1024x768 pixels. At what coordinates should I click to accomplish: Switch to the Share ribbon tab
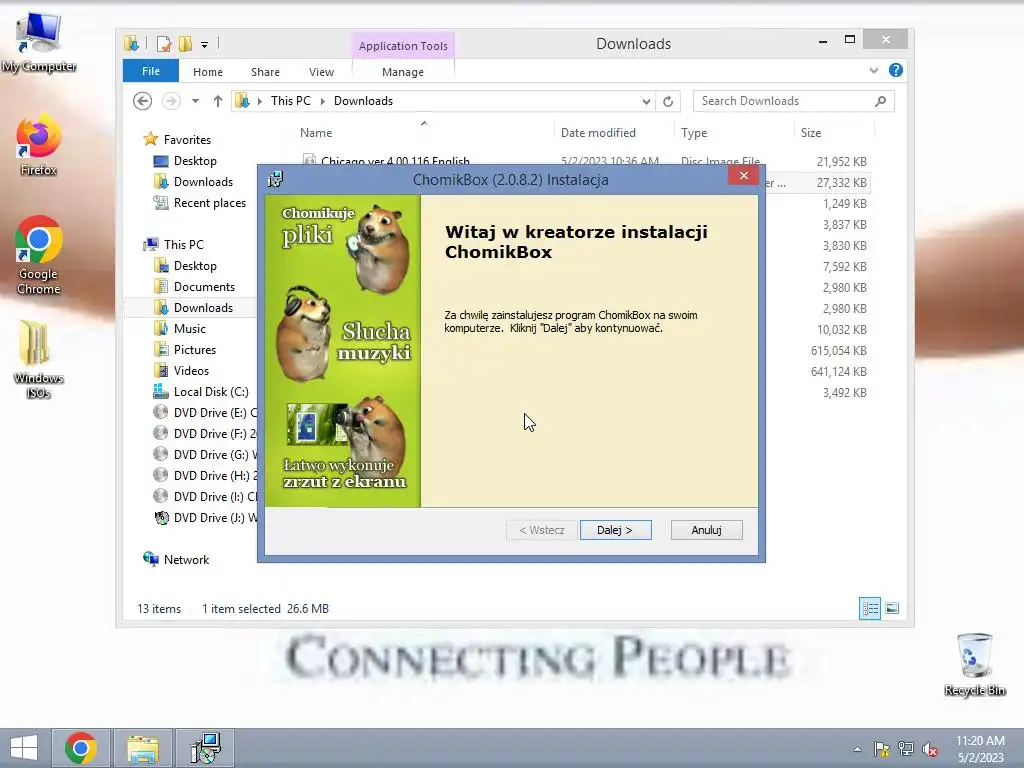tap(265, 72)
